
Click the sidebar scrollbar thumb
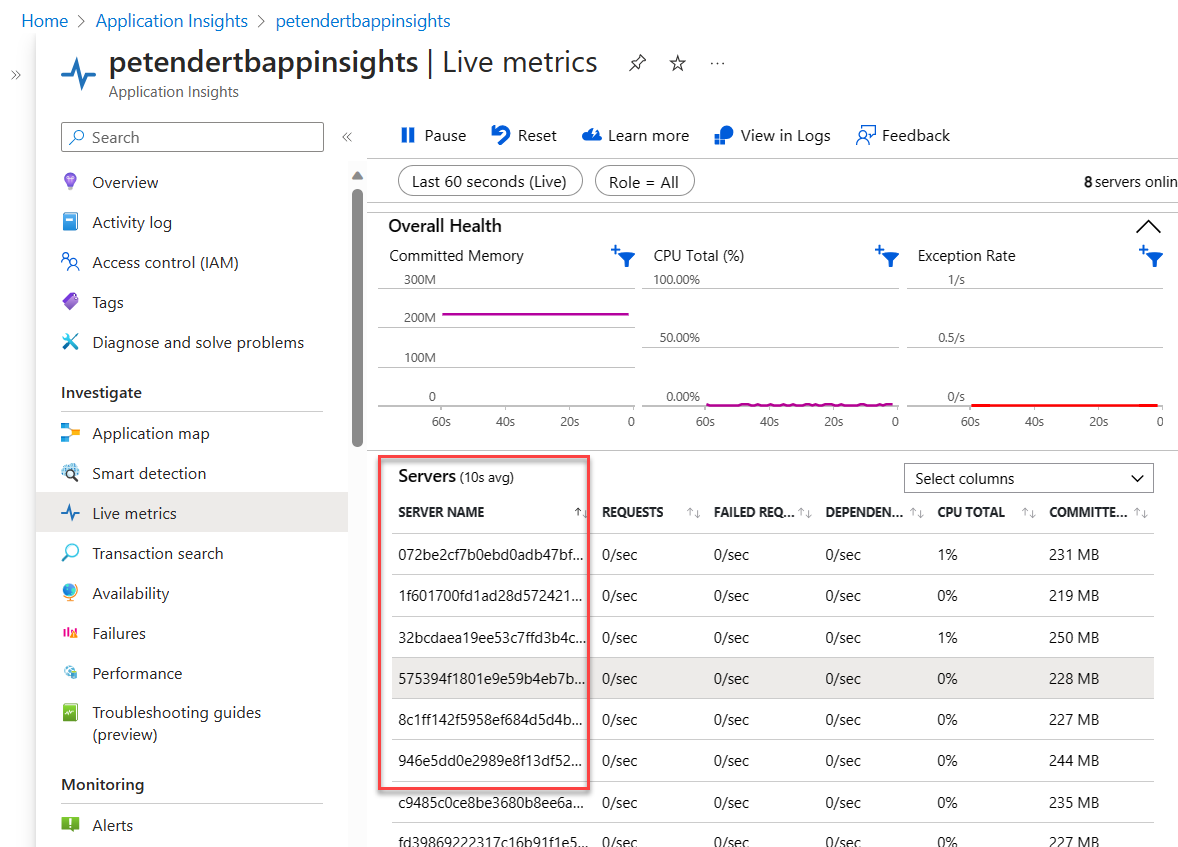(x=358, y=318)
